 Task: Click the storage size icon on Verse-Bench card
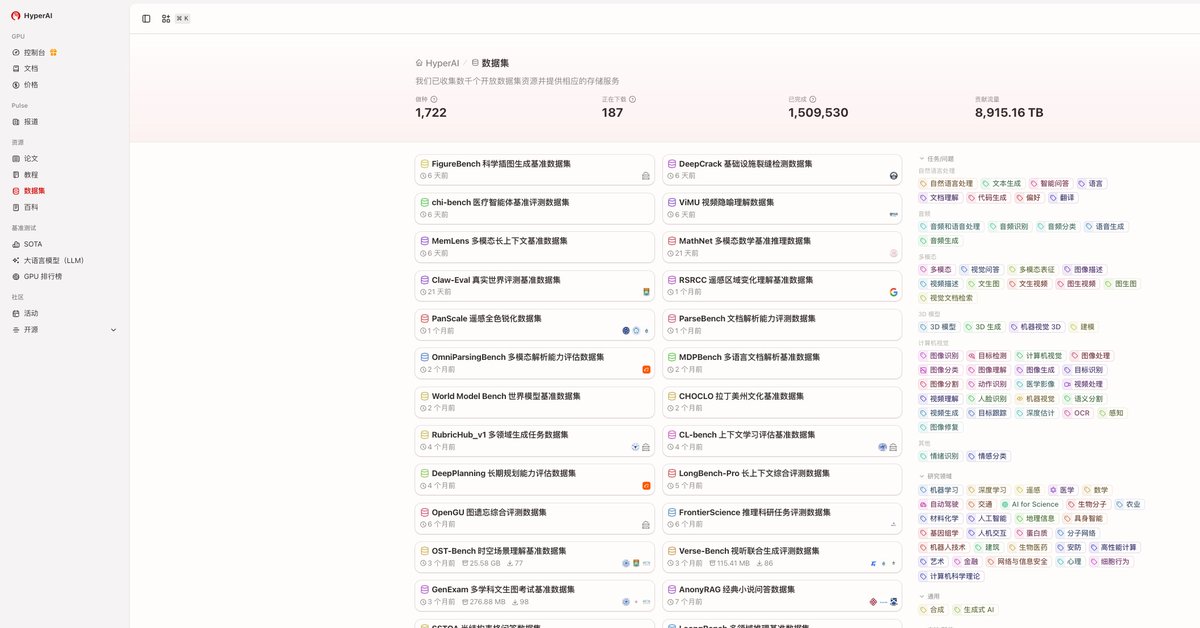tap(712, 563)
